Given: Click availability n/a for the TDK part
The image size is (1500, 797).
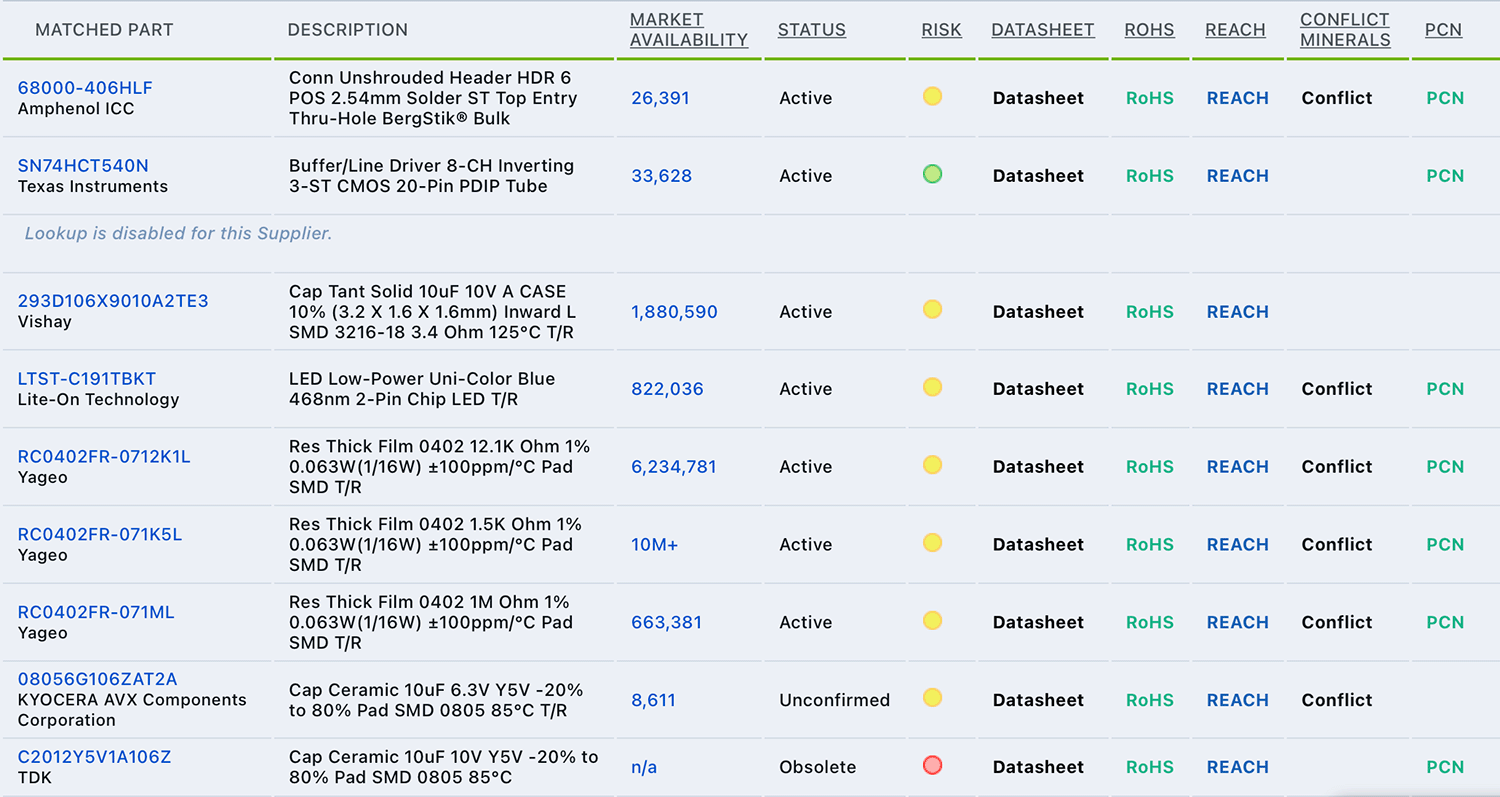Looking at the screenshot, I should [644, 767].
